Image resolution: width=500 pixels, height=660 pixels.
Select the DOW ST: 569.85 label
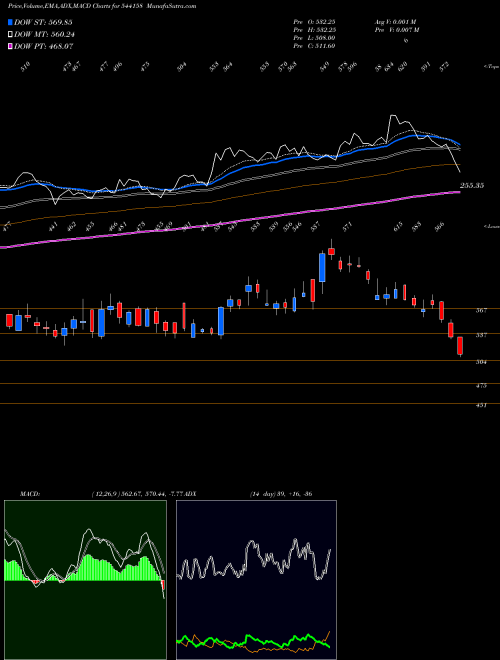pos(43,22)
